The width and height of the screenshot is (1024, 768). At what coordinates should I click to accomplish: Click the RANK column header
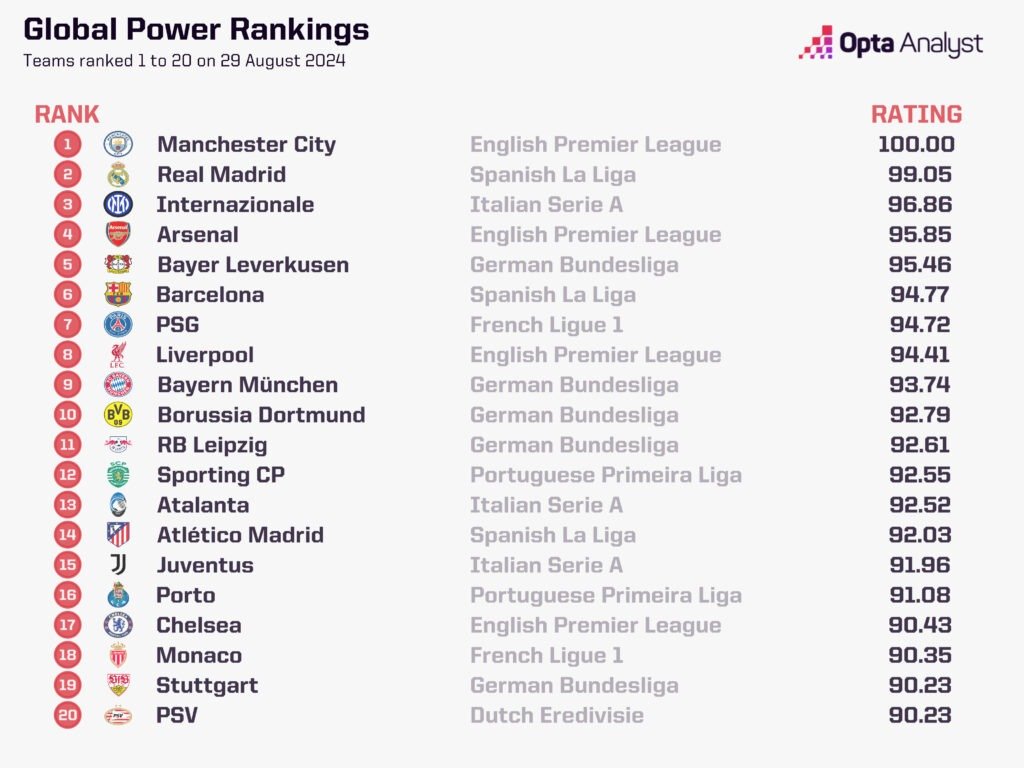pyautogui.click(x=67, y=114)
